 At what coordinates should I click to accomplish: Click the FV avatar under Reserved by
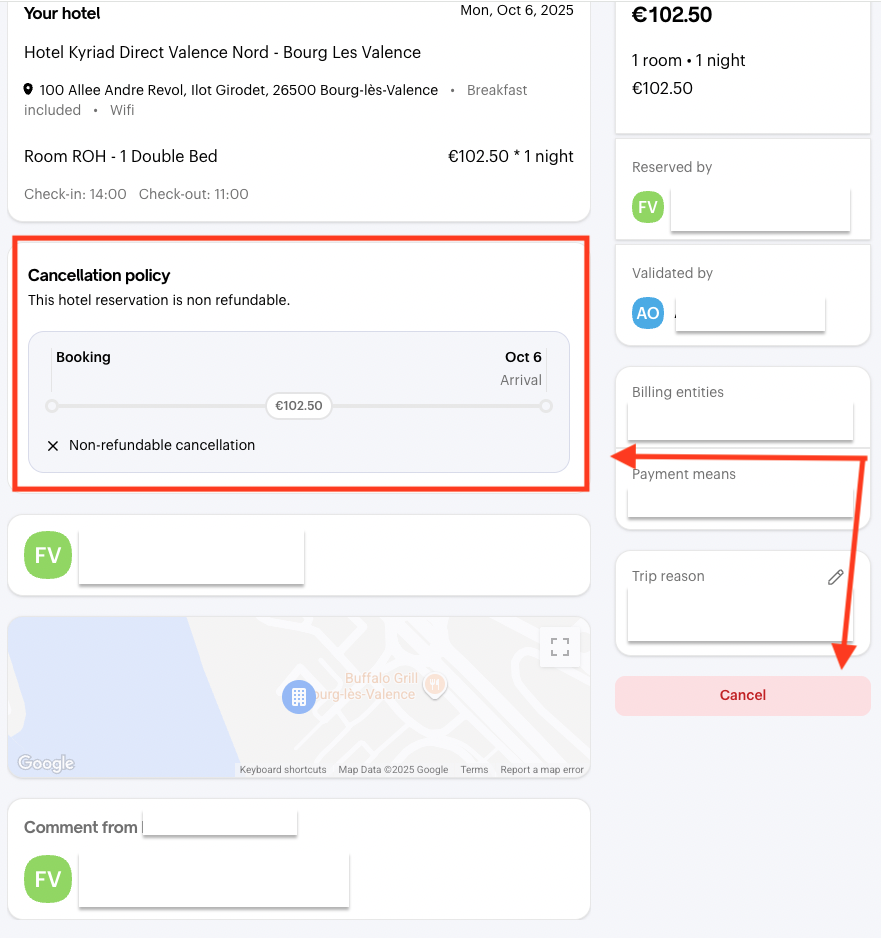click(648, 207)
